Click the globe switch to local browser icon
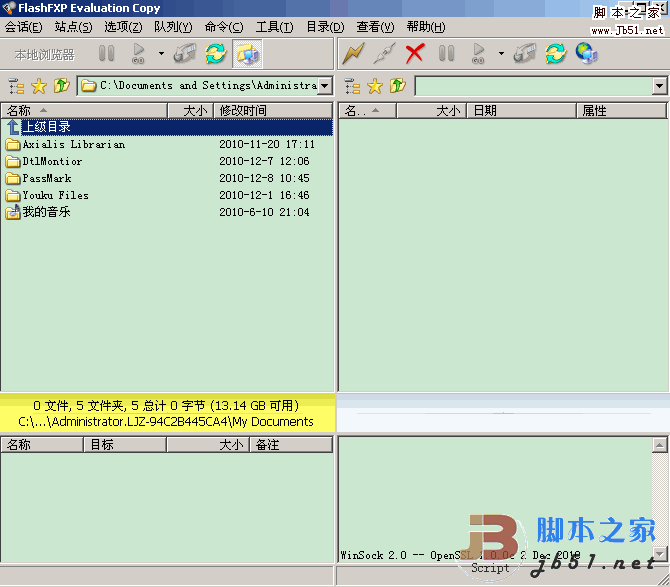The width and height of the screenshot is (670, 587). click(x=586, y=54)
